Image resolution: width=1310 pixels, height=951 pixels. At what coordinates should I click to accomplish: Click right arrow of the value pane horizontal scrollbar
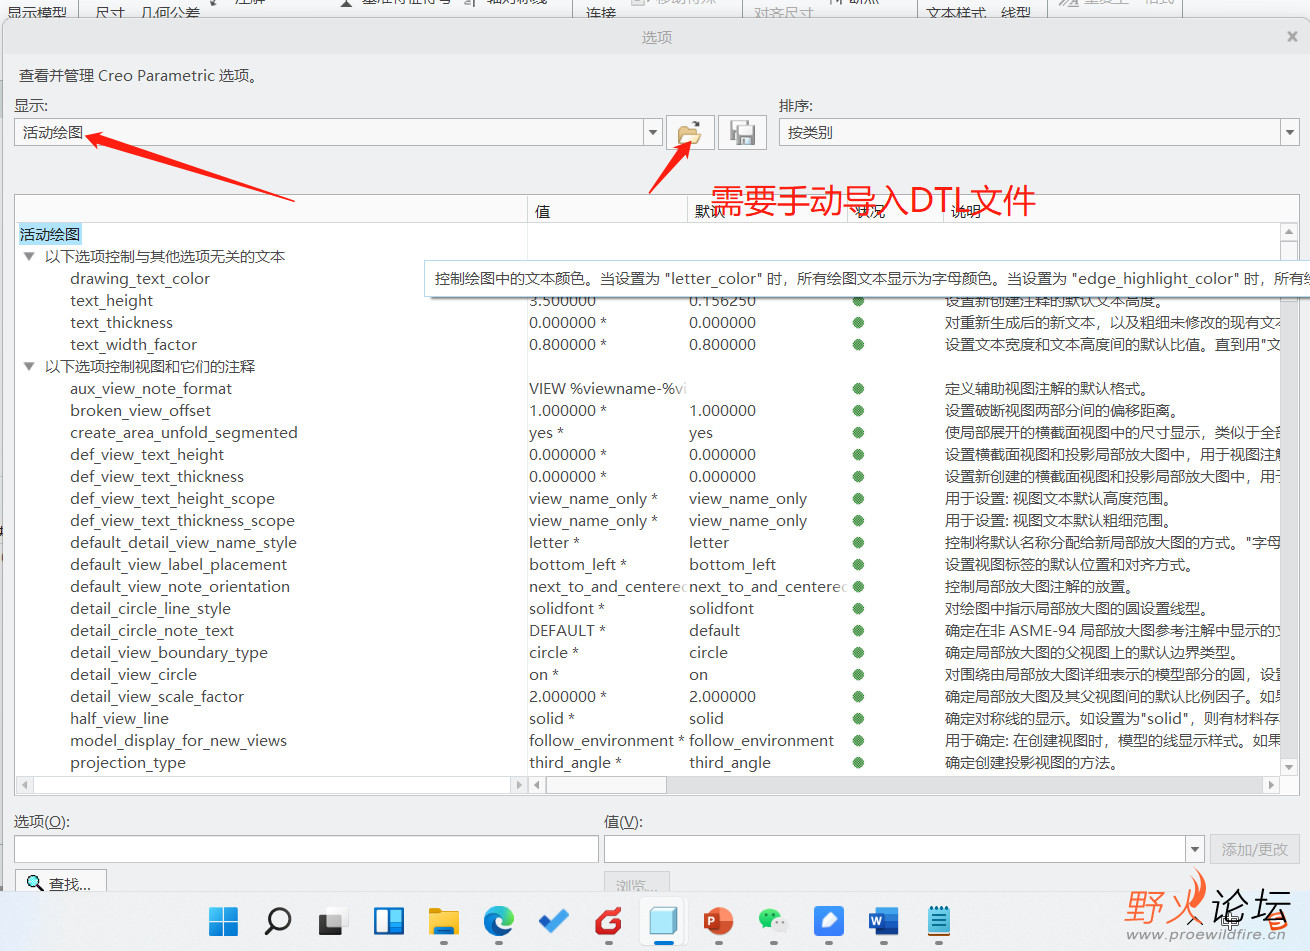tap(1272, 785)
